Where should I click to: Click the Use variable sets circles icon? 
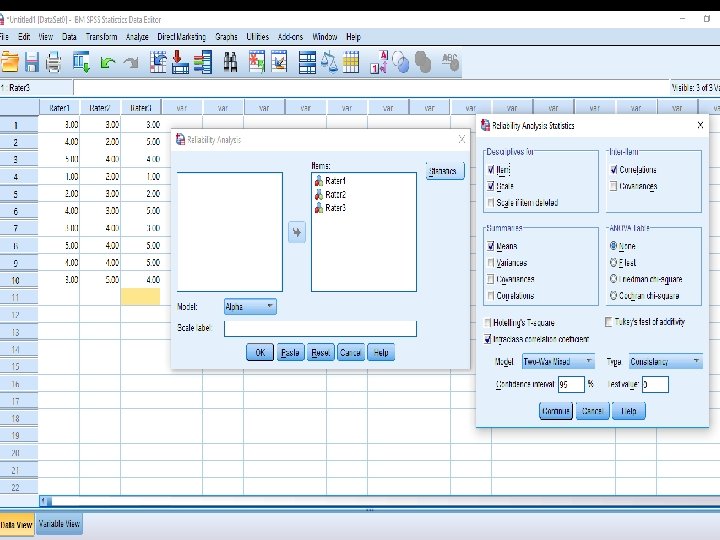(x=401, y=62)
